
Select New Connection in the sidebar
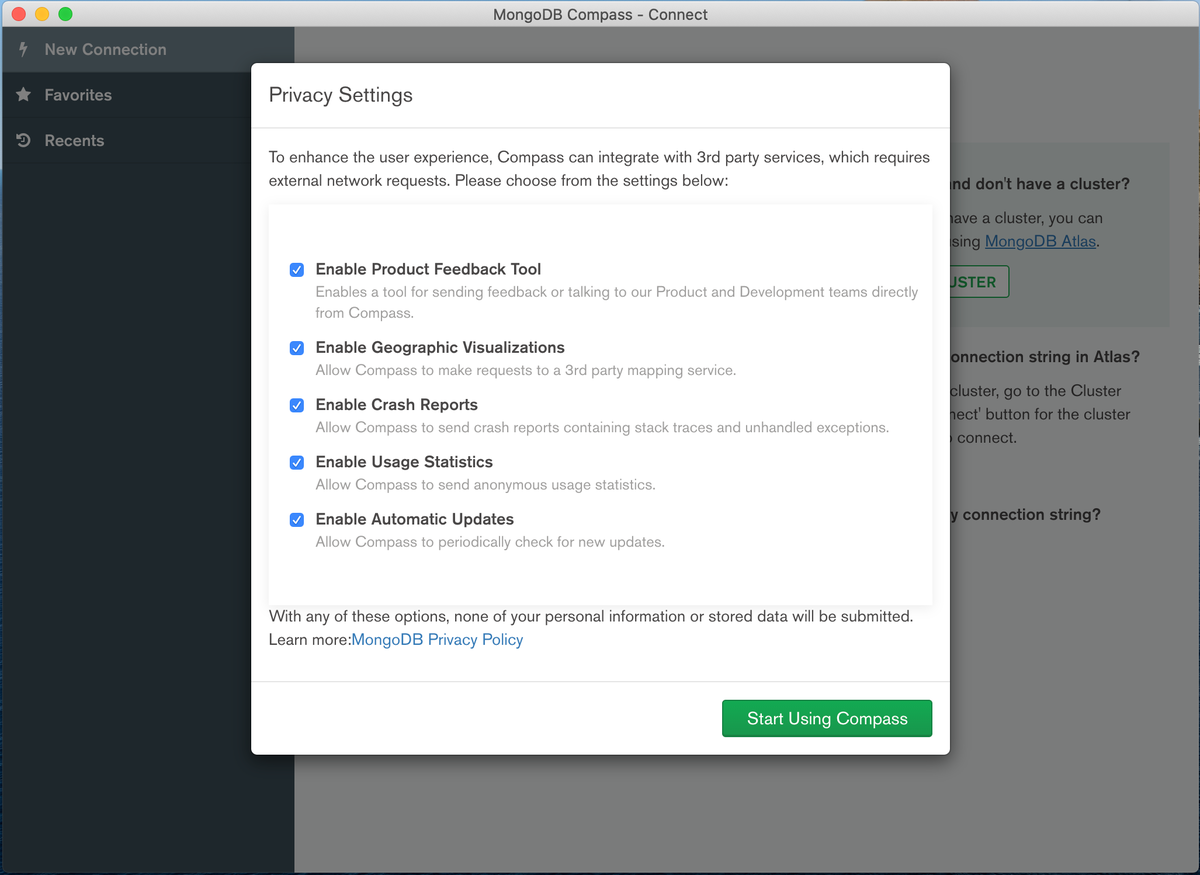[x=147, y=49]
